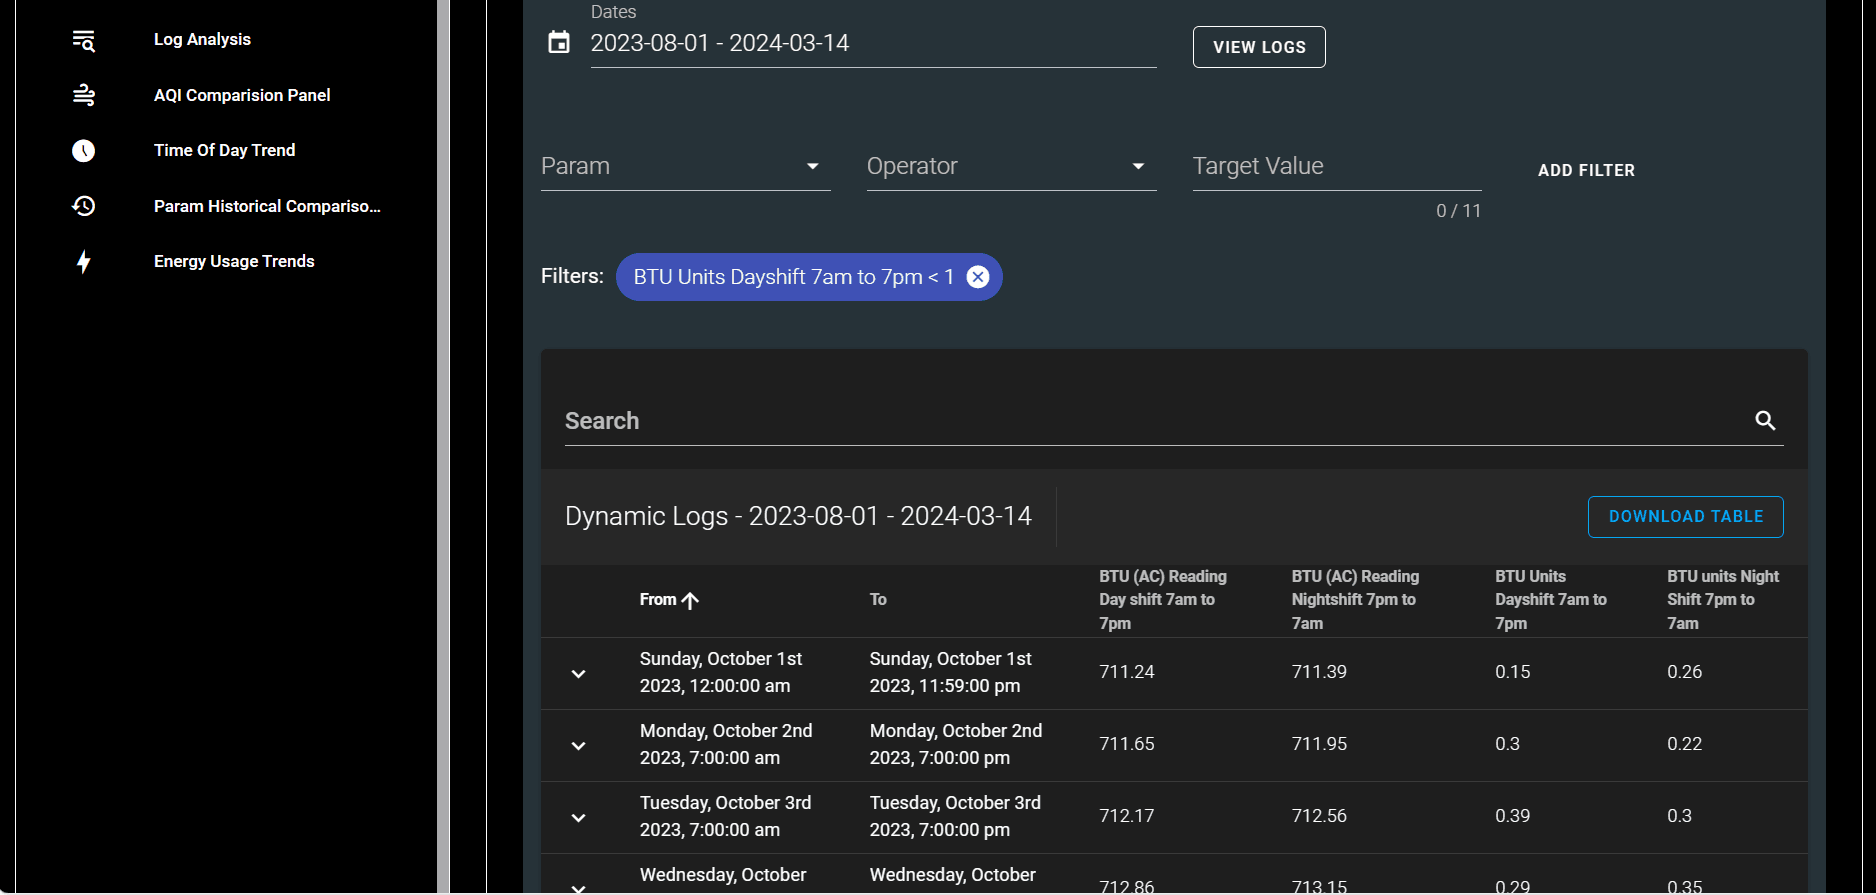The height and width of the screenshot is (895, 1876).
Task: Focus the Target Value input field
Action: pyautogui.click(x=1336, y=167)
